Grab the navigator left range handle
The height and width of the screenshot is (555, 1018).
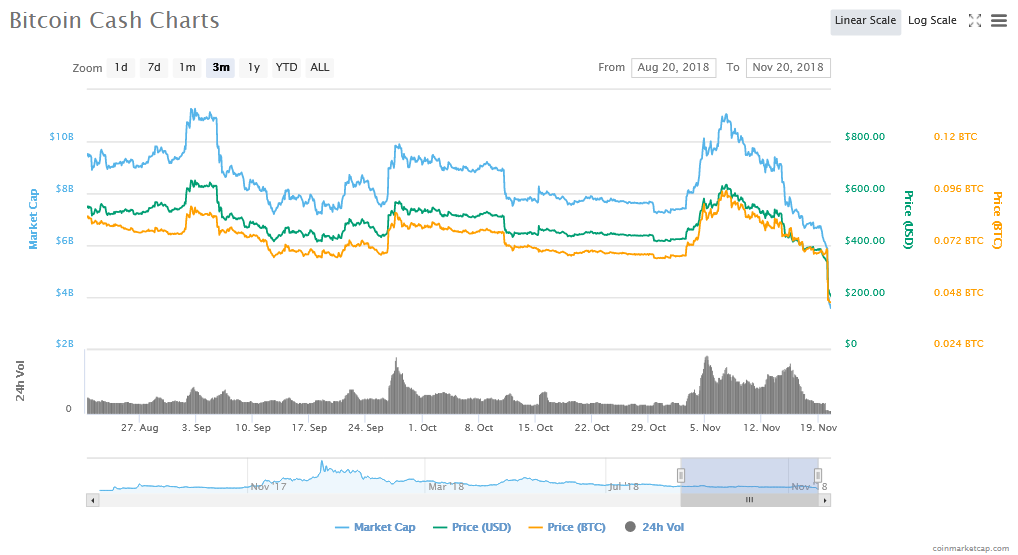[681, 476]
